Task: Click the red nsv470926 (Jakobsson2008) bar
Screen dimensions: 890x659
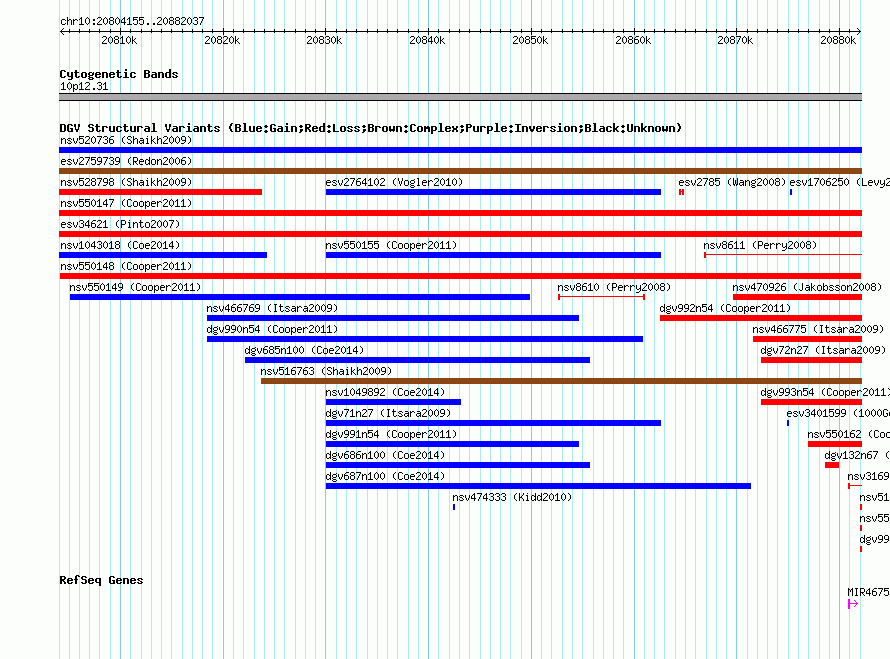Action: (x=797, y=297)
